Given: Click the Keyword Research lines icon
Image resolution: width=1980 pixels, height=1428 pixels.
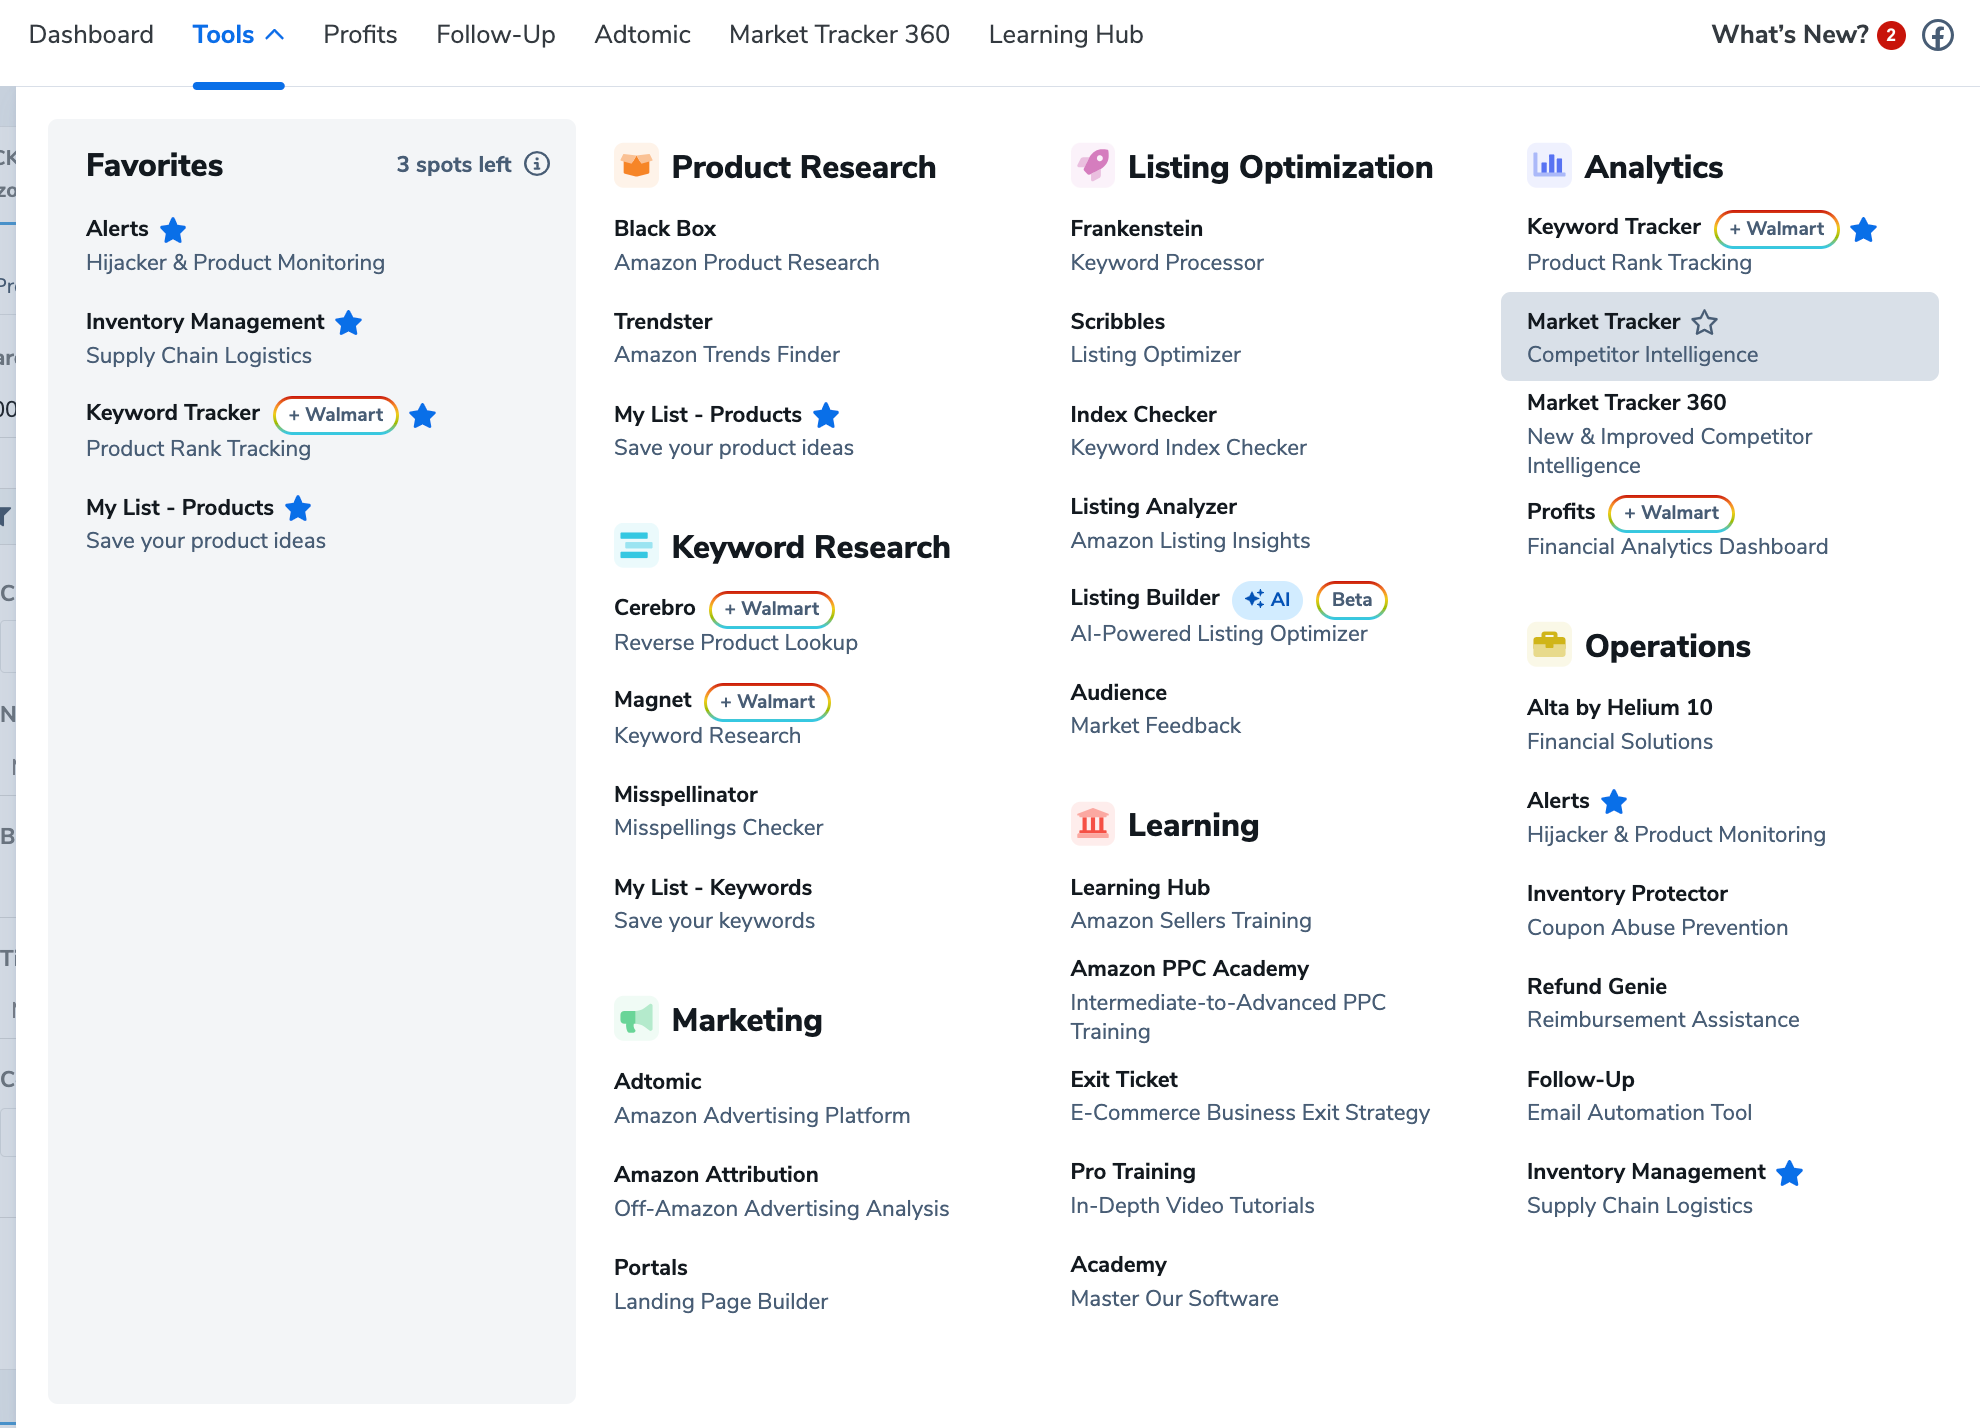Looking at the screenshot, I should coord(636,546).
